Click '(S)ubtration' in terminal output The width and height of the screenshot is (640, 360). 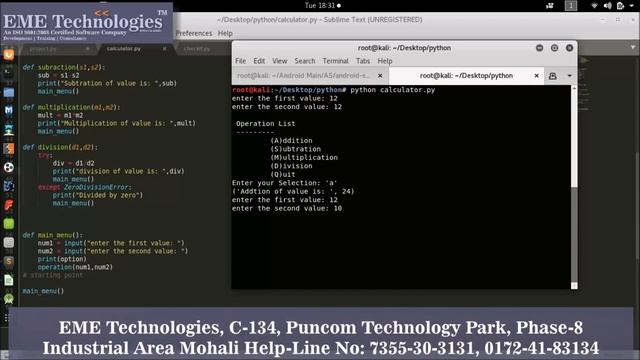click(296, 149)
